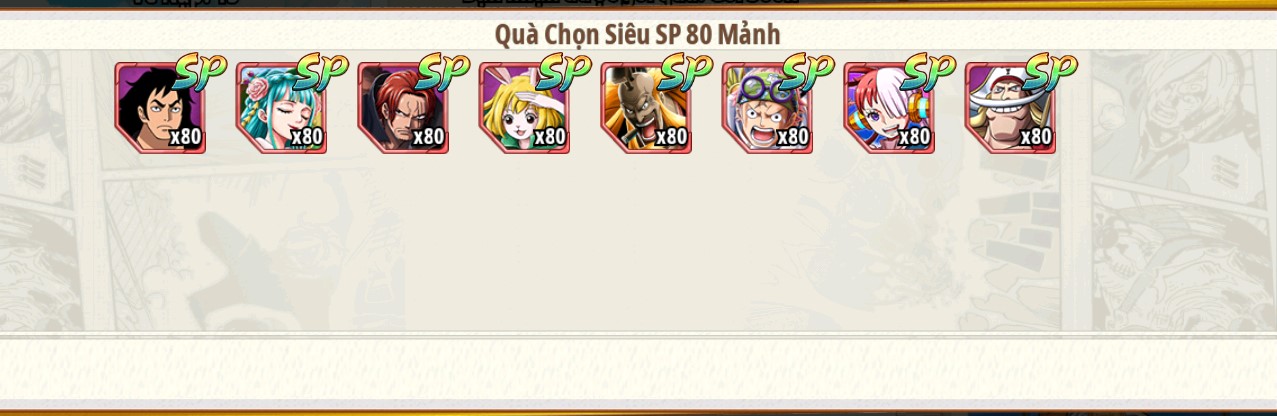Select the black-haired man character shard
Screen dimensions: 1277x416
click(x=160, y=108)
